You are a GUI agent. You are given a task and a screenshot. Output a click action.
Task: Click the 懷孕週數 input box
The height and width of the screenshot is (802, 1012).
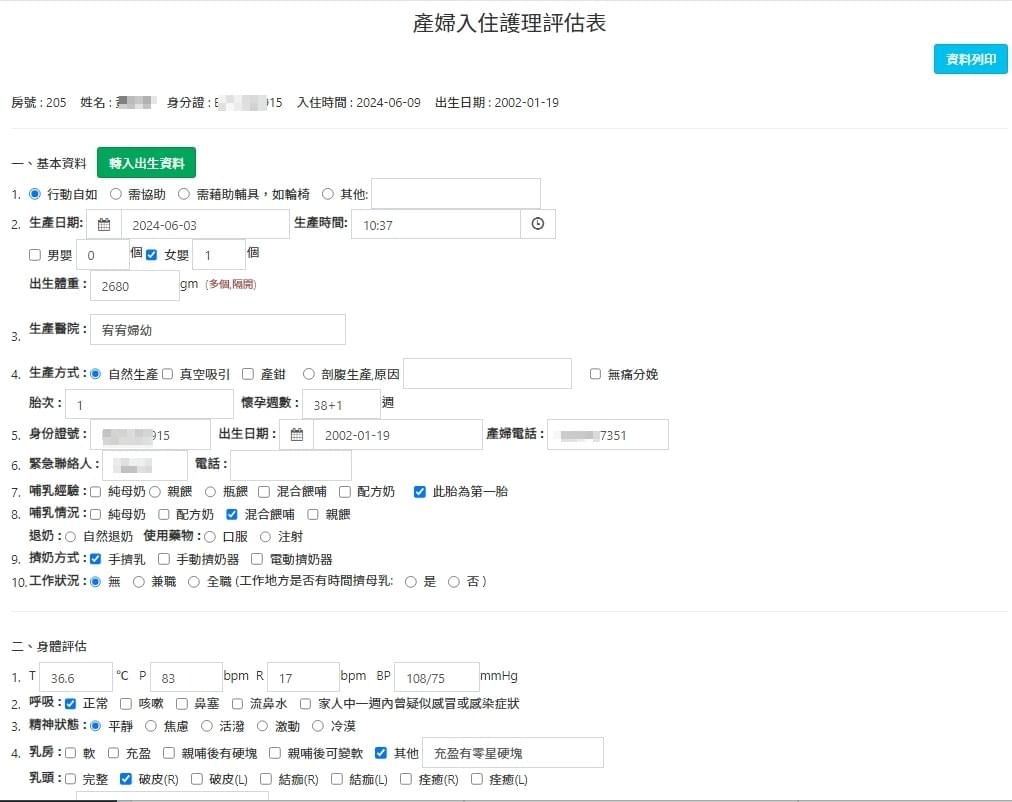(341, 404)
